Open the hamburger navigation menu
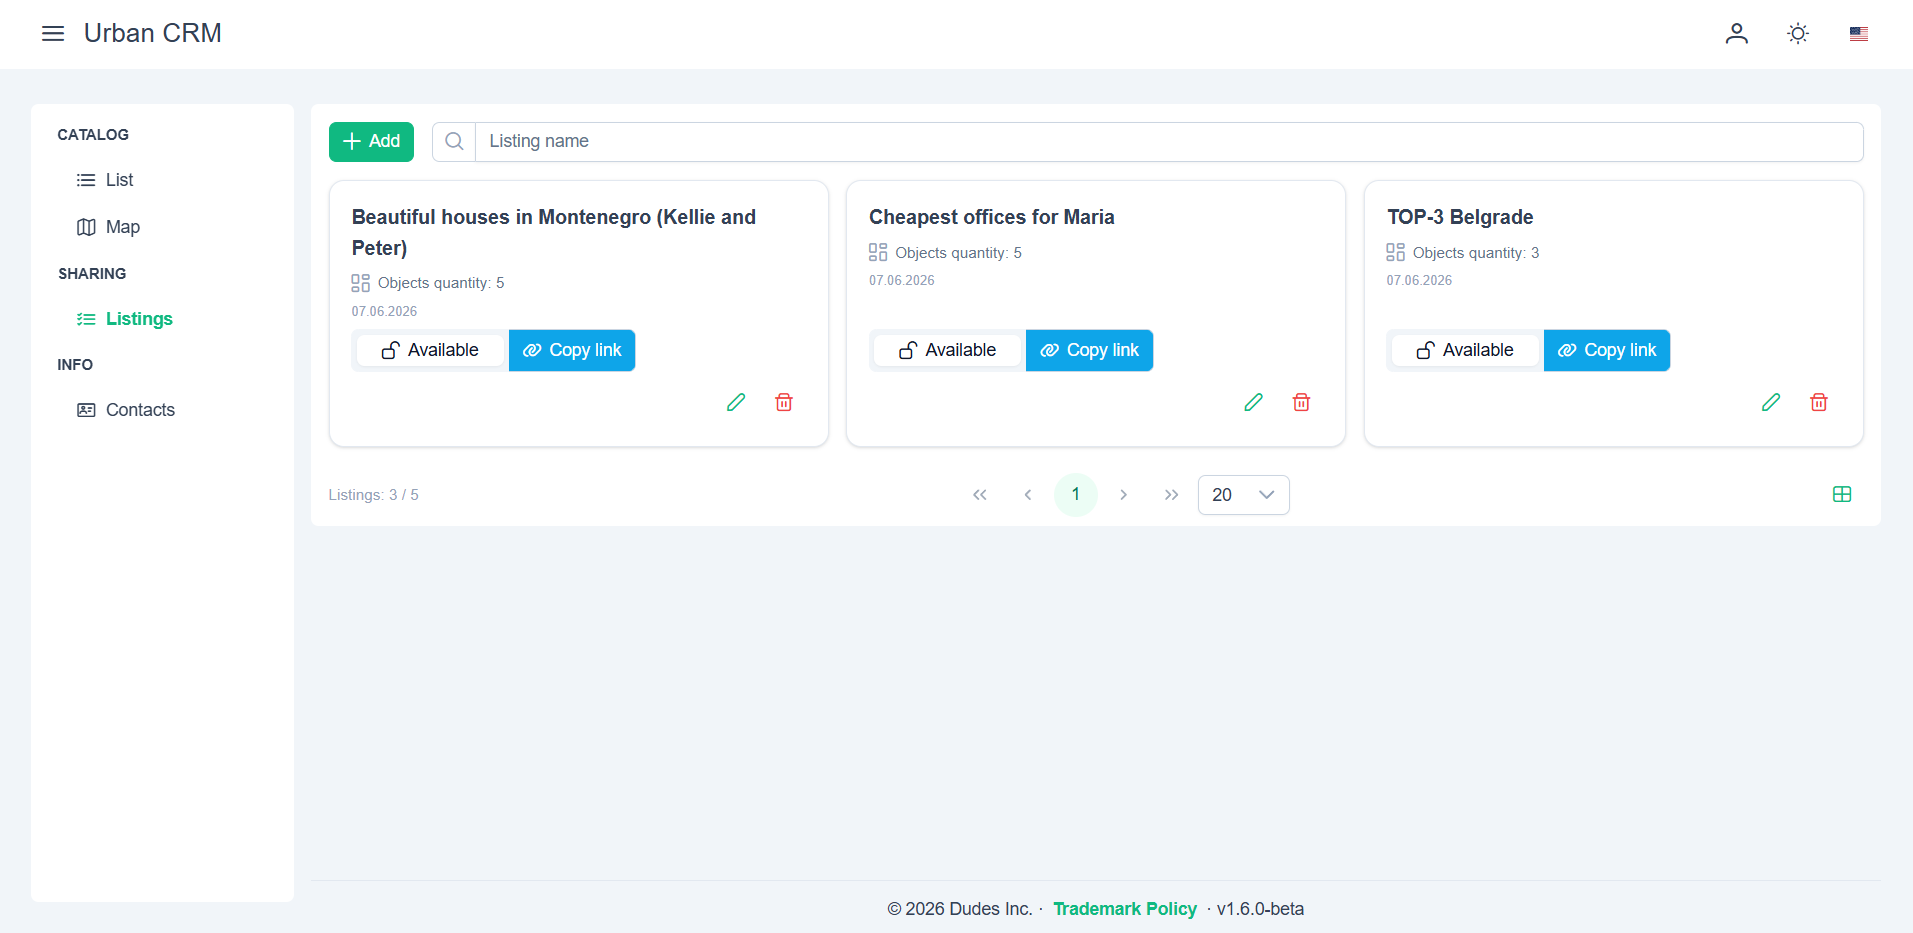The image size is (1913, 933). click(x=53, y=34)
